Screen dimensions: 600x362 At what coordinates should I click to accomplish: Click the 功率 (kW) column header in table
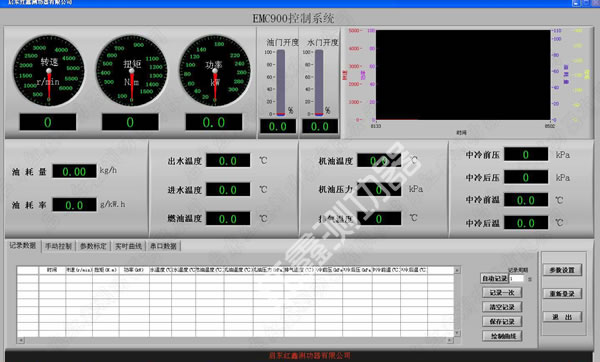coord(134,270)
